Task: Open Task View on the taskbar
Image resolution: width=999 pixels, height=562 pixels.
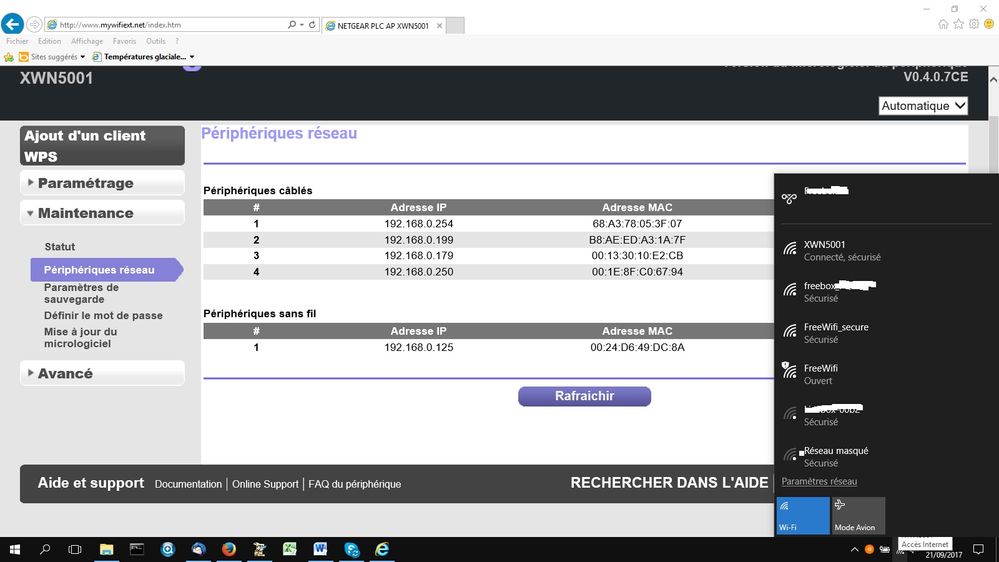Action: 75,549
